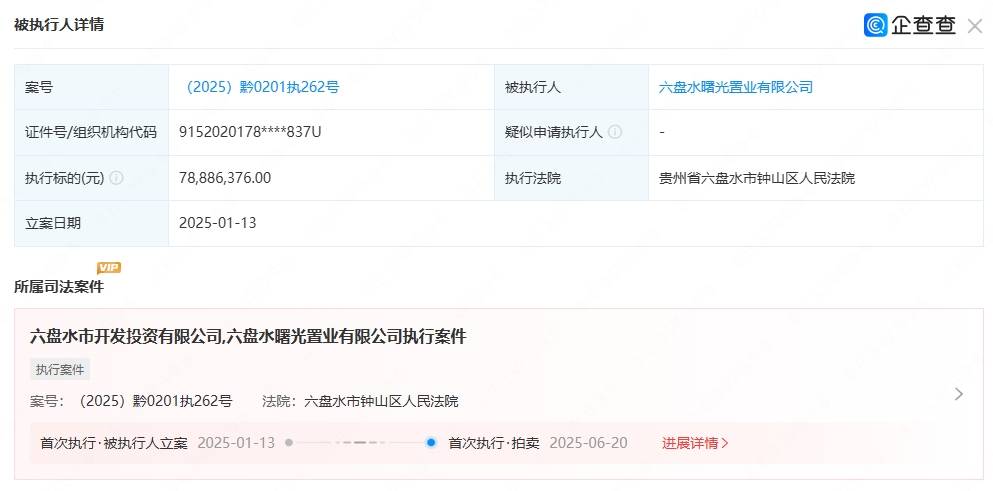Select grey timeline dot for 2025-01-13
This screenshot has width=993, height=491.
289,443
